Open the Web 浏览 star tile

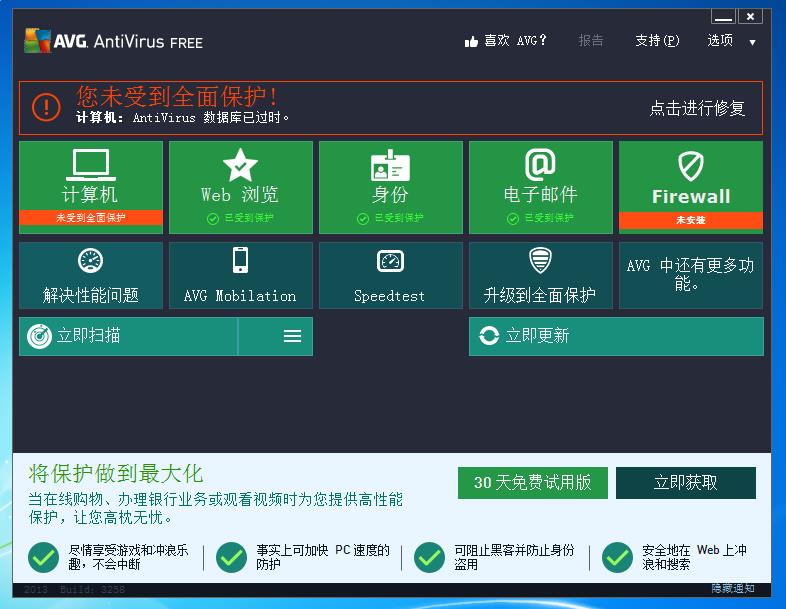(x=241, y=187)
